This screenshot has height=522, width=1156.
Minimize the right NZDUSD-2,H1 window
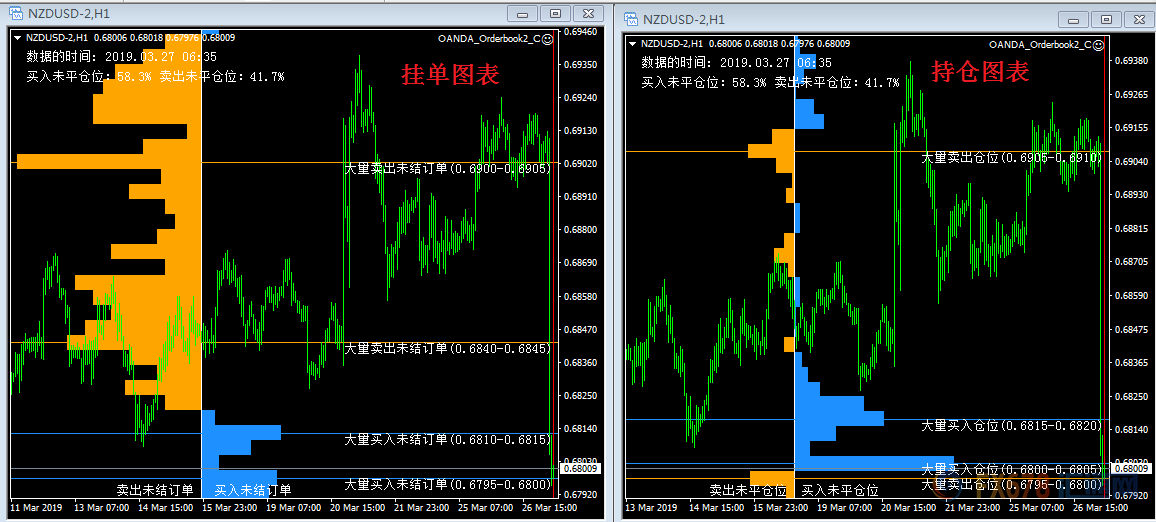point(1073,20)
